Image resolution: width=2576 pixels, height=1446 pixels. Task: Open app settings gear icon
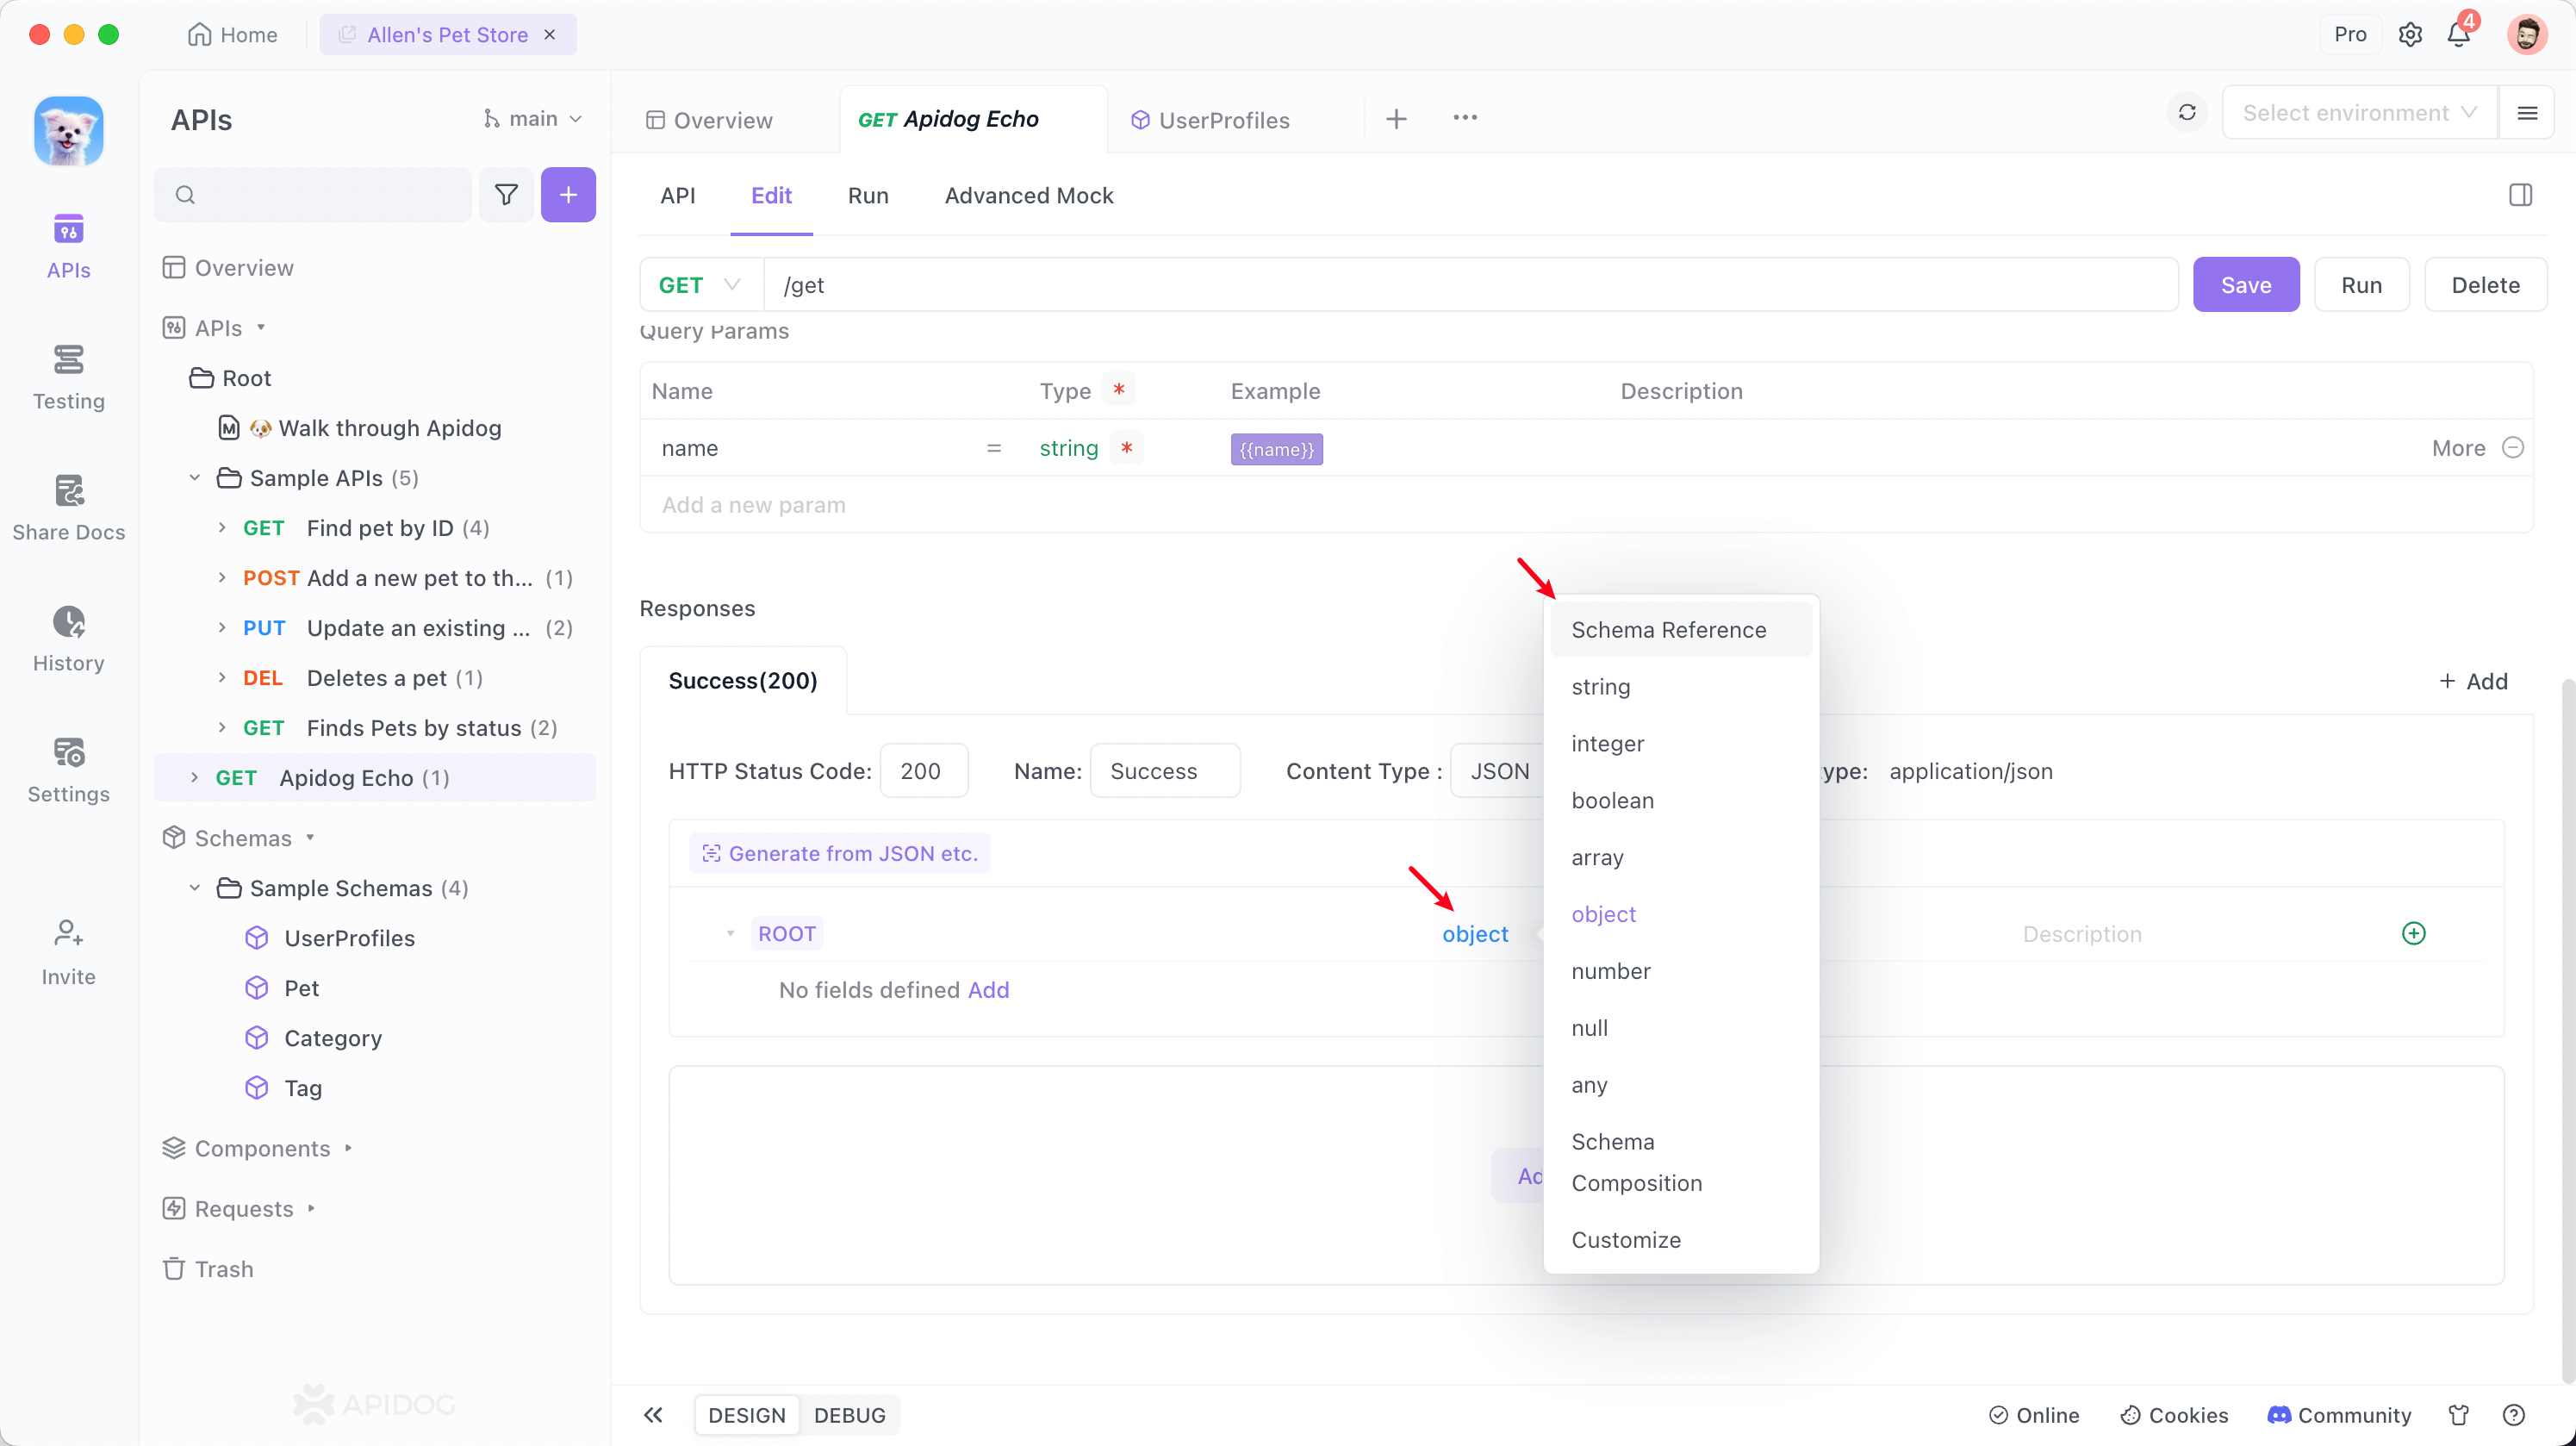[x=2410, y=34]
